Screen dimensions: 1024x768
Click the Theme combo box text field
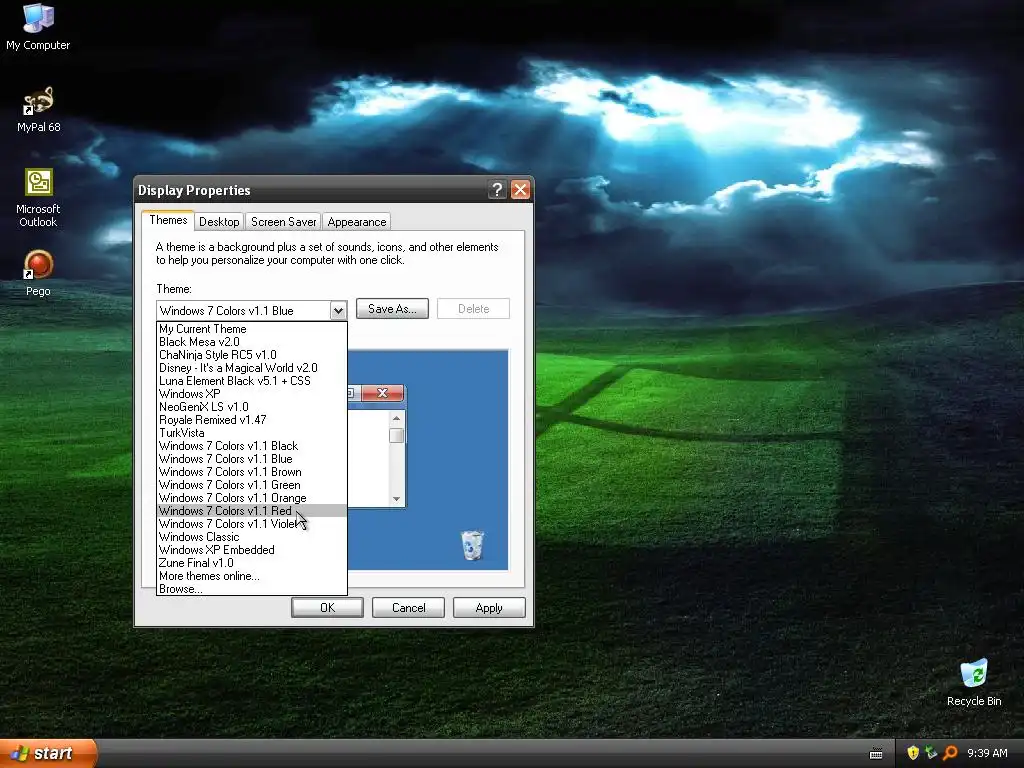point(243,310)
